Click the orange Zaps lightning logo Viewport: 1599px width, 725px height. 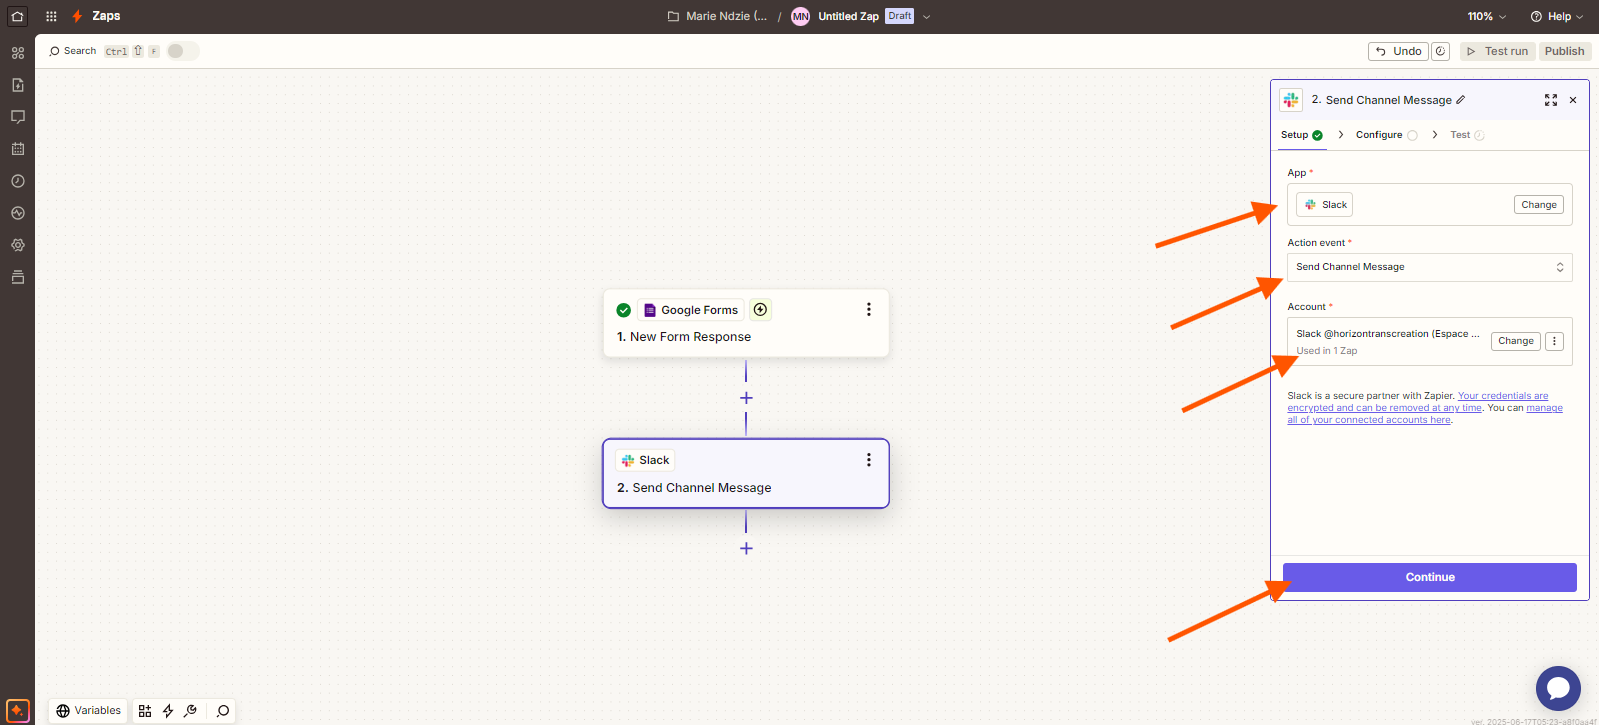pos(77,16)
